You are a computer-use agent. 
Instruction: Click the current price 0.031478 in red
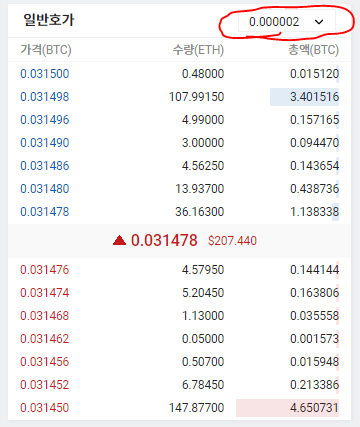(164, 240)
